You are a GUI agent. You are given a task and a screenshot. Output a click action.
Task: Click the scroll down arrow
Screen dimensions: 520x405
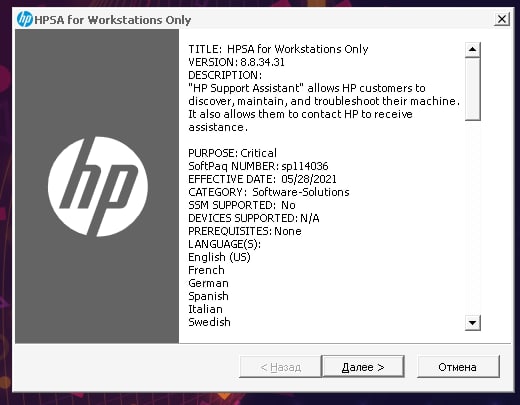[472, 323]
